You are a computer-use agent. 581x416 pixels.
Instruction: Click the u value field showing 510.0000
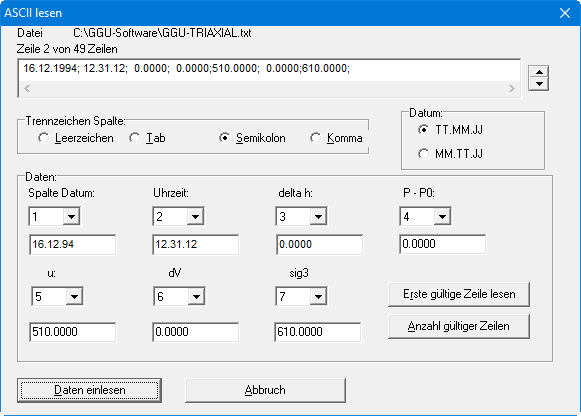point(73,332)
